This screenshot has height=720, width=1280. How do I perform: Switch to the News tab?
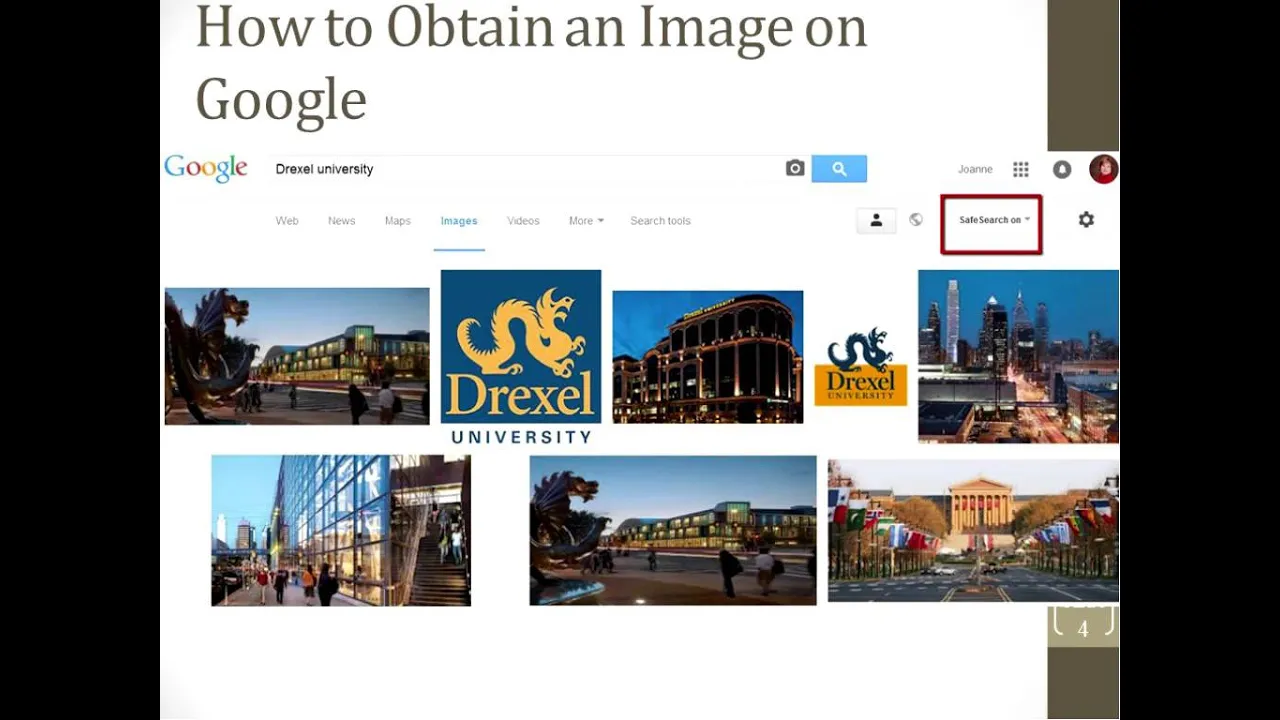[341, 221]
